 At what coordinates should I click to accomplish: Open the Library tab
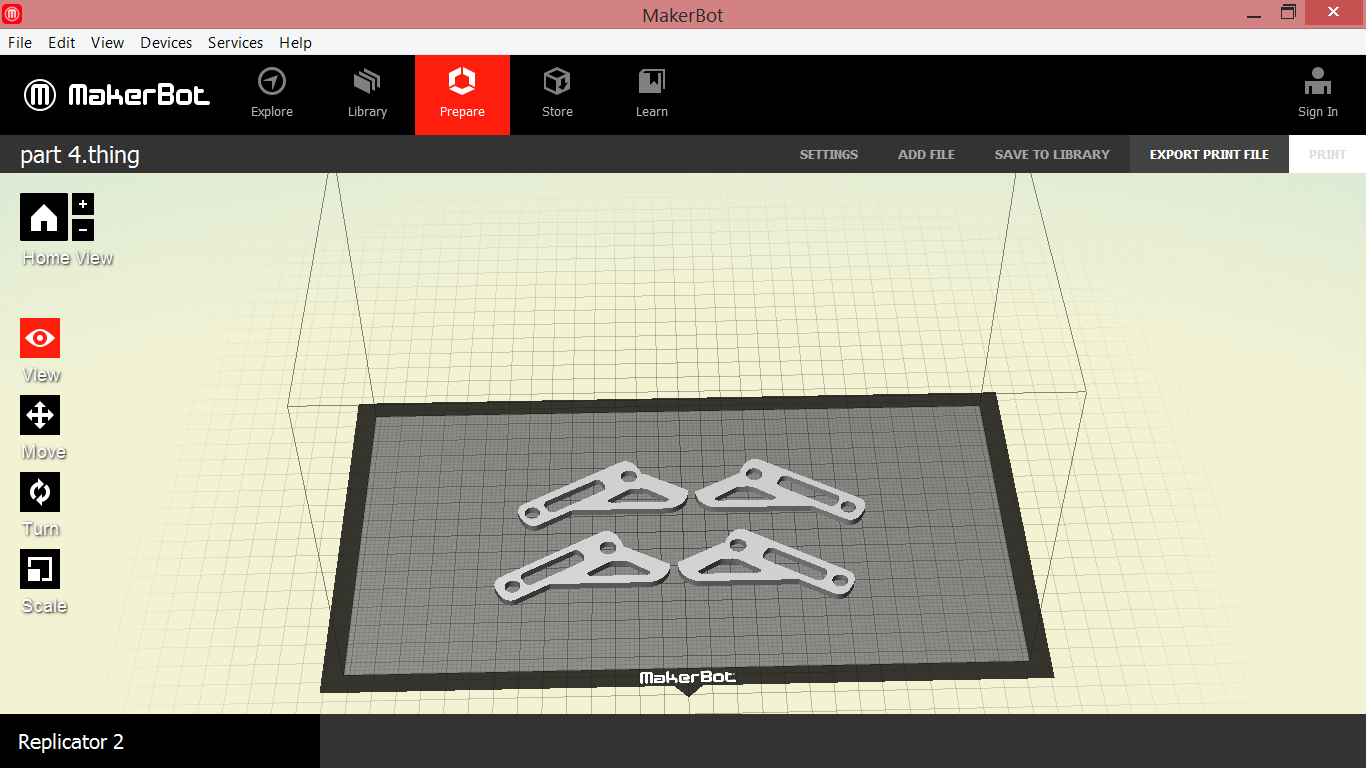pyautogui.click(x=367, y=95)
